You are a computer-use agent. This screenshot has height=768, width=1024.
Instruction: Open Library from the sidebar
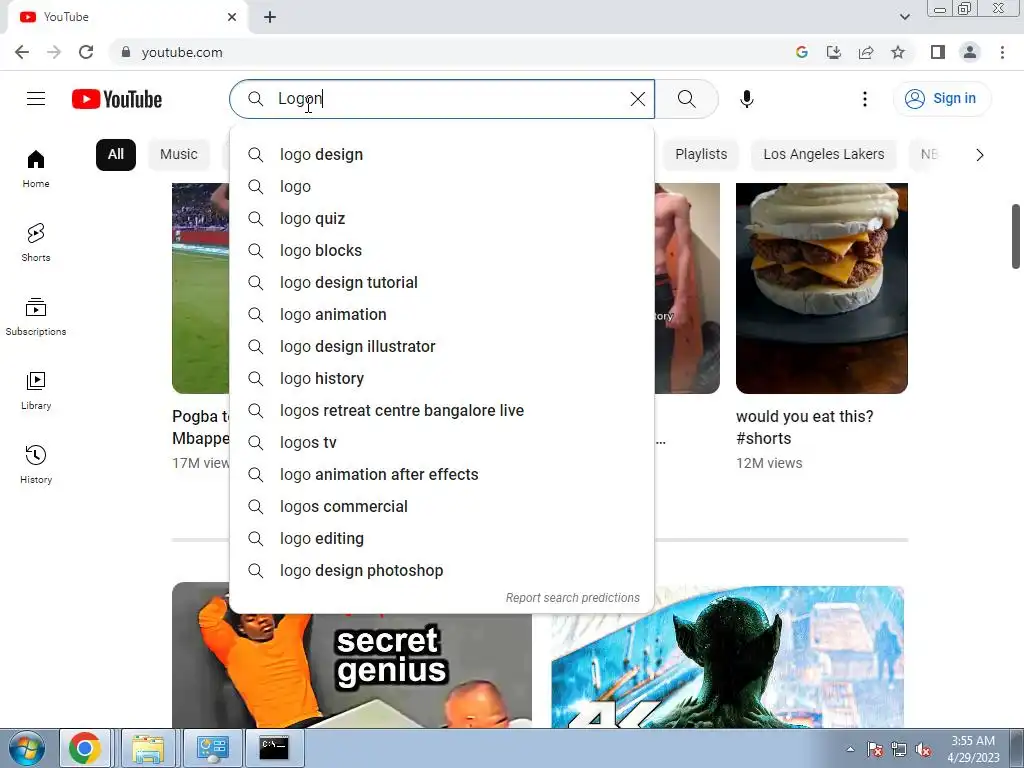[36, 391]
